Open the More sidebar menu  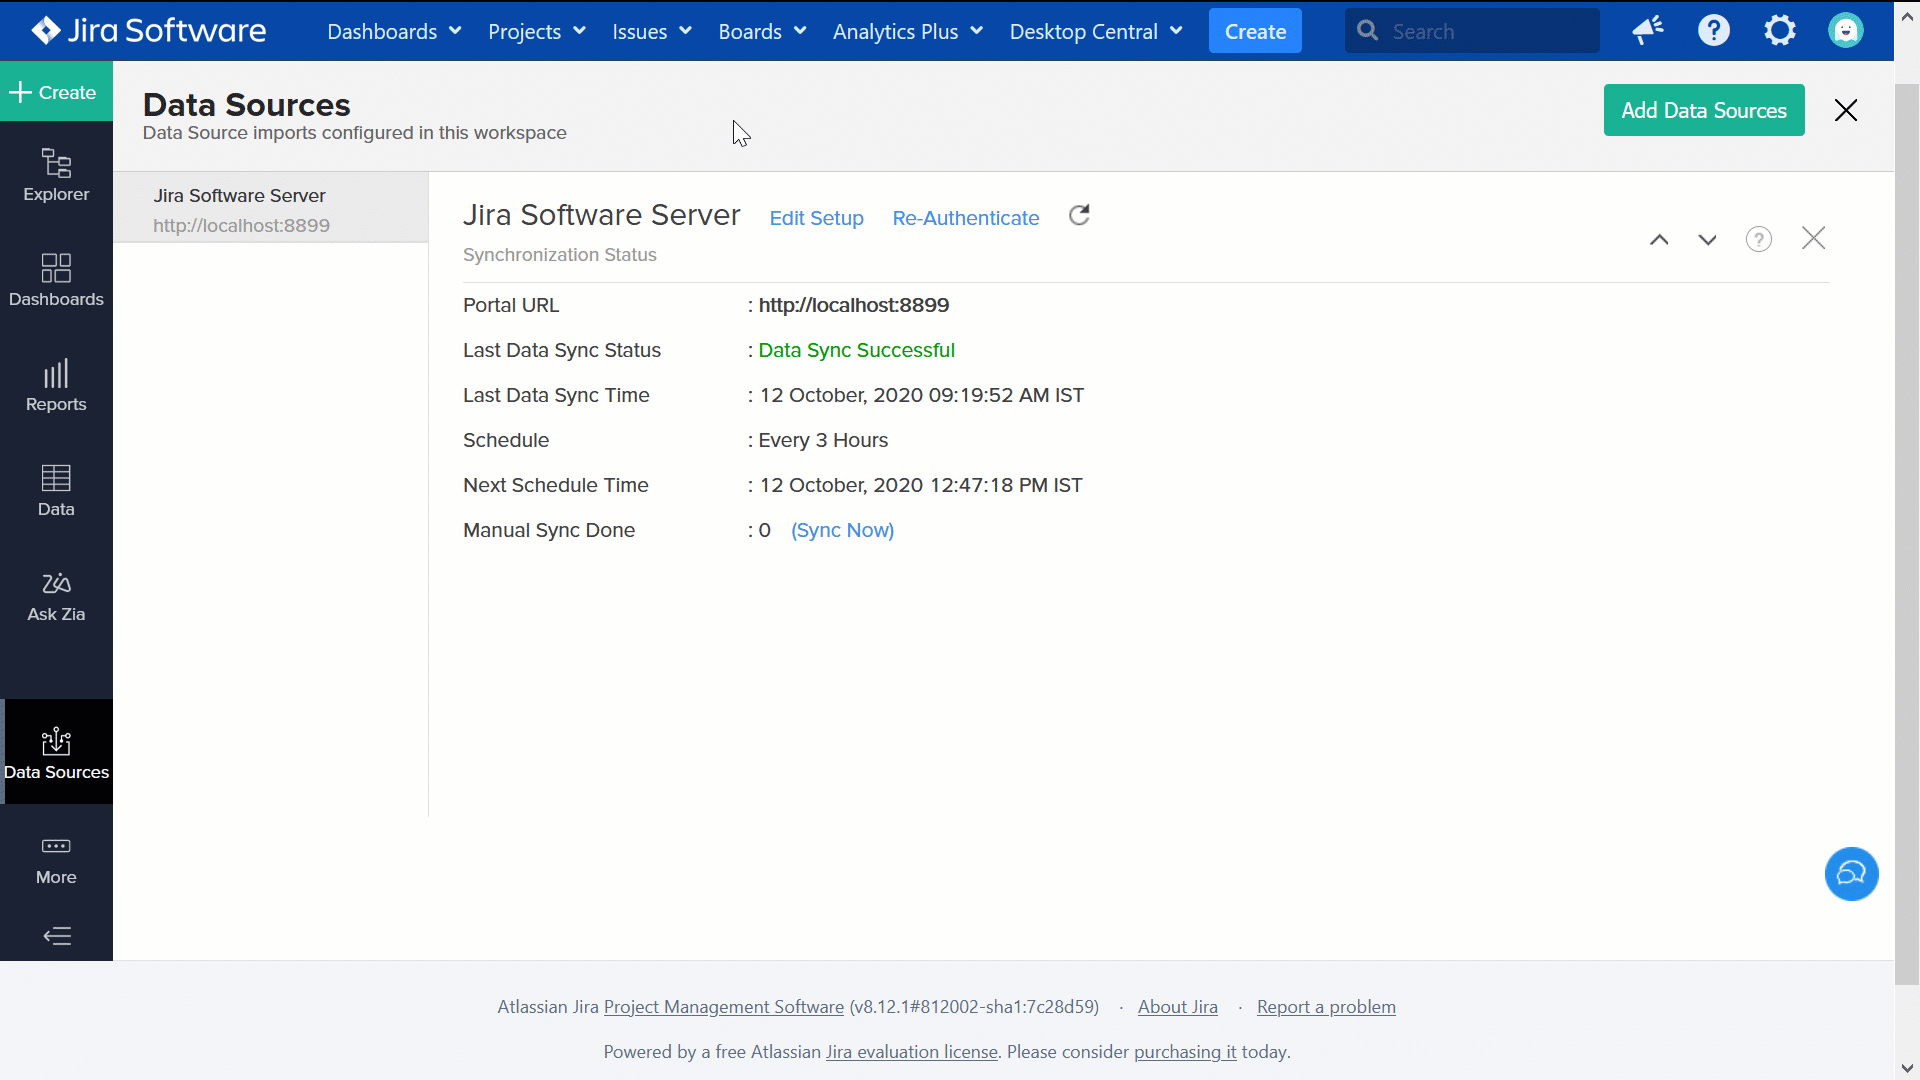(56, 860)
